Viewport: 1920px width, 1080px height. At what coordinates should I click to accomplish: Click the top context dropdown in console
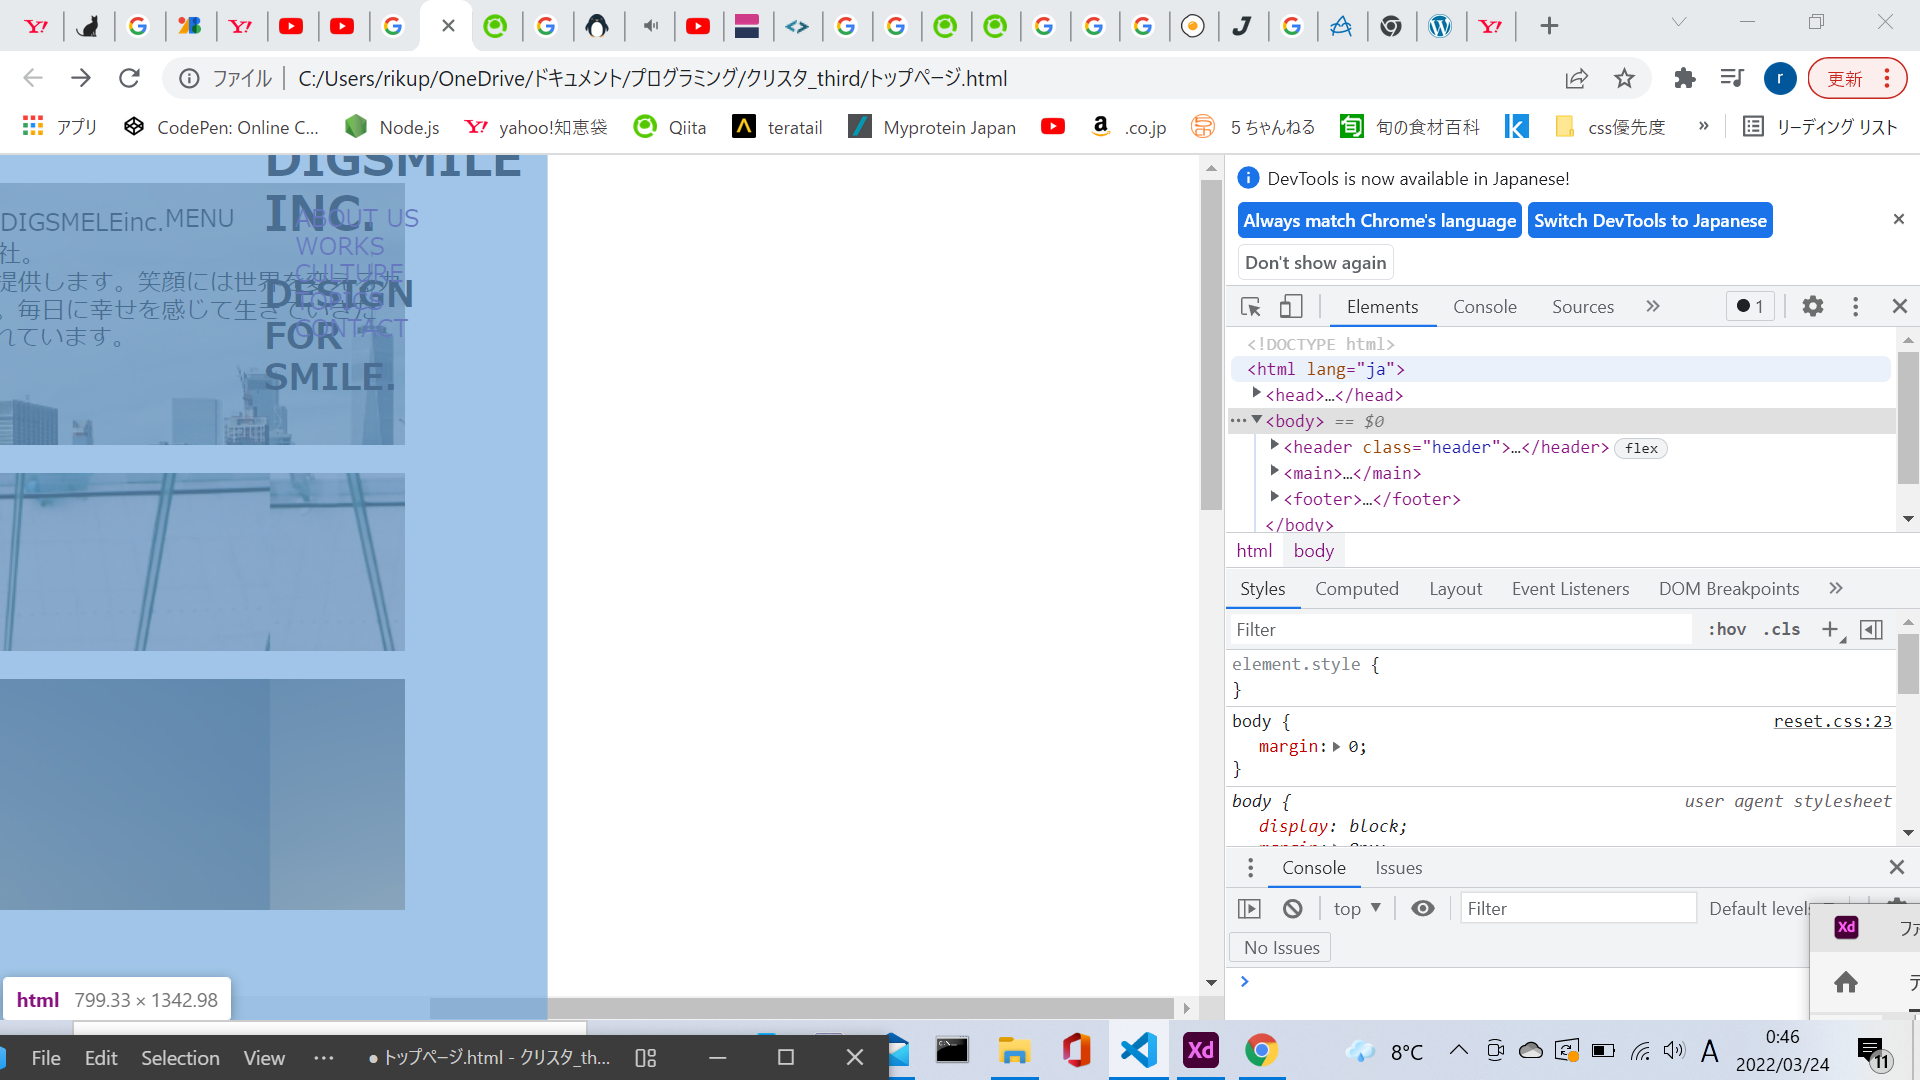[1356, 907]
